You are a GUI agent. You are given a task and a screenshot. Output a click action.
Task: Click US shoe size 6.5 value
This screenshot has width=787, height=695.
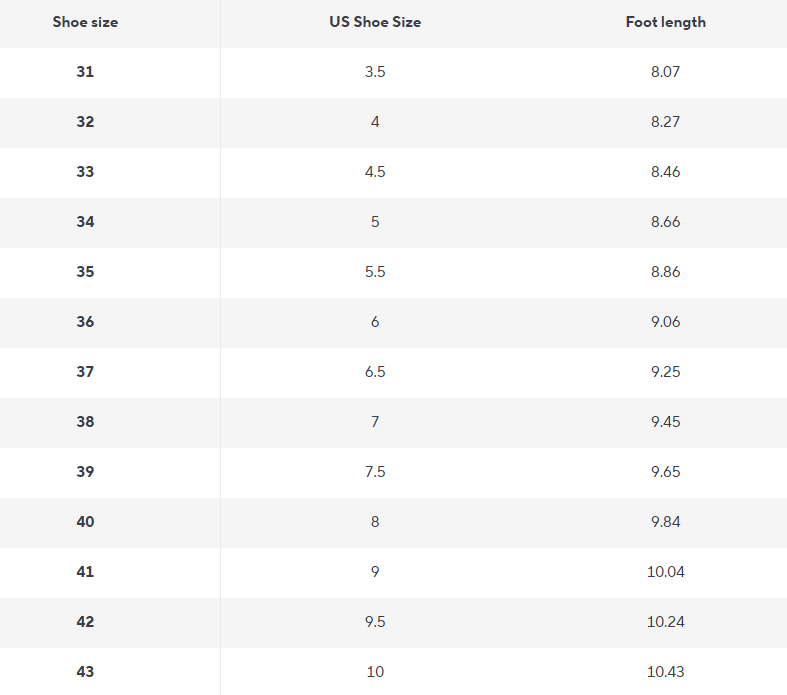click(x=375, y=372)
